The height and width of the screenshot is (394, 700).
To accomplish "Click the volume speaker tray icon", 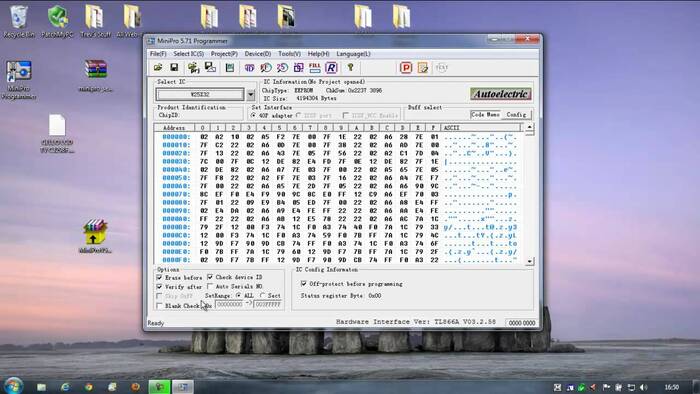I will click(x=643, y=387).
